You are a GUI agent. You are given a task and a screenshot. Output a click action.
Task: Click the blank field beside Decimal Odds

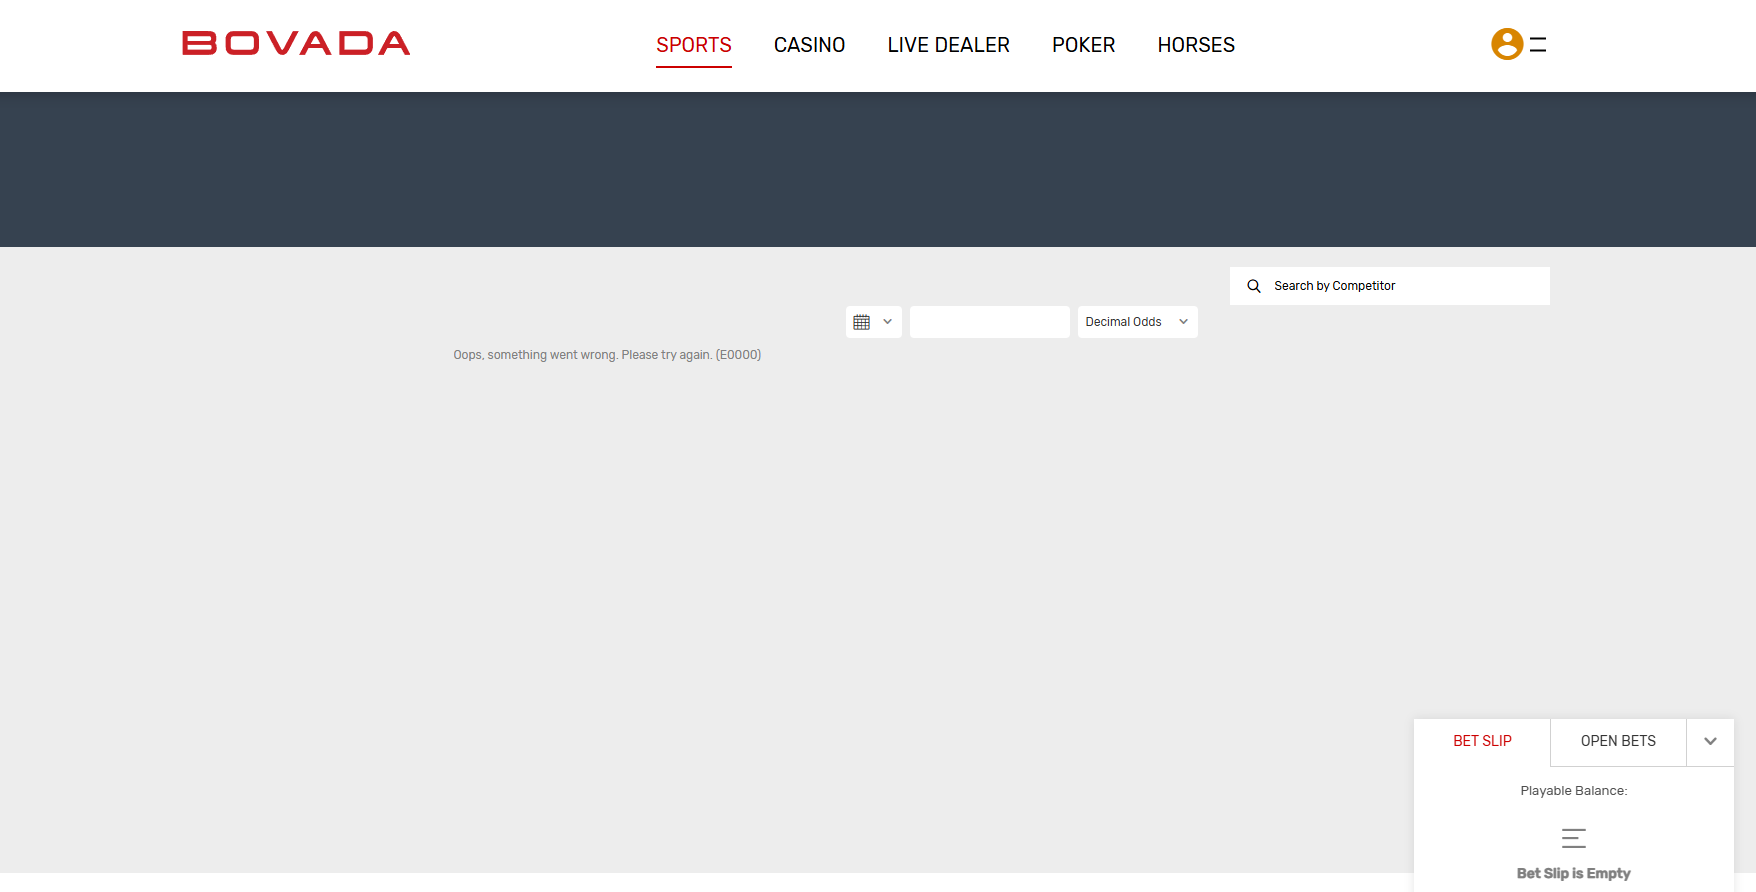coord(989,322)
